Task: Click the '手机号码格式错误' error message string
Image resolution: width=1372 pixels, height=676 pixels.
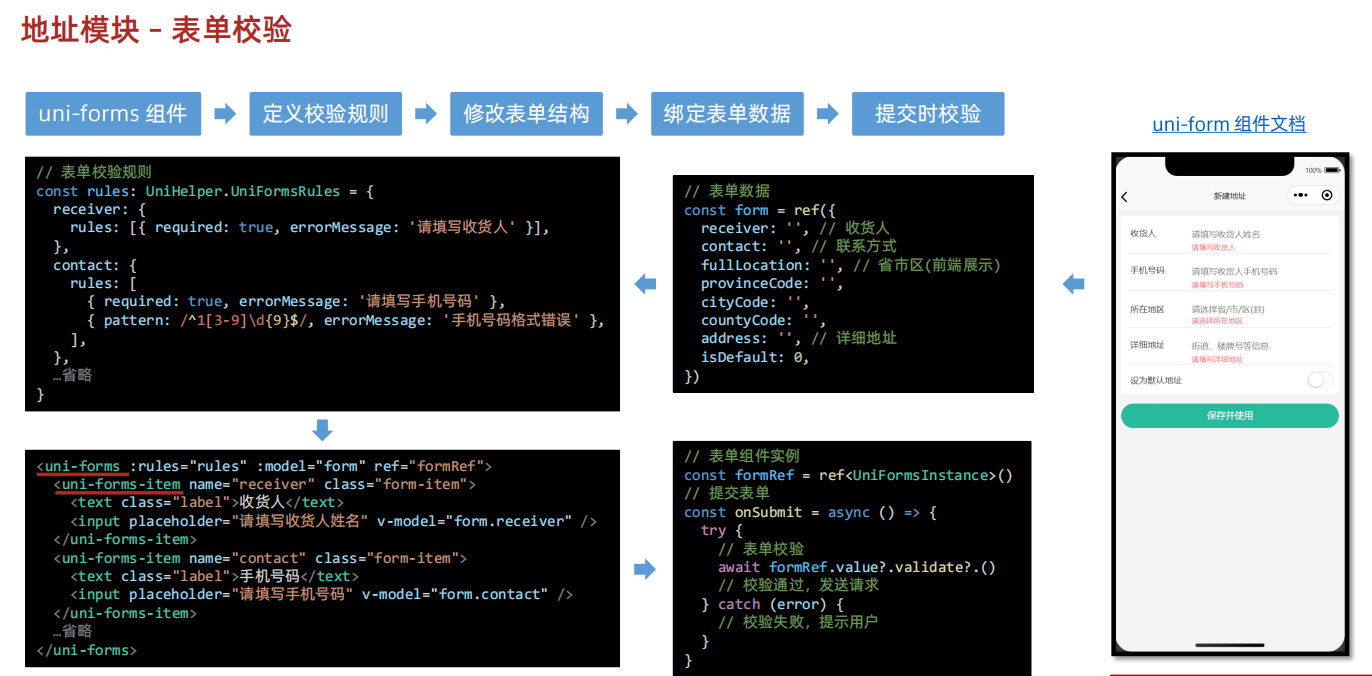Action: coord(510,320)
